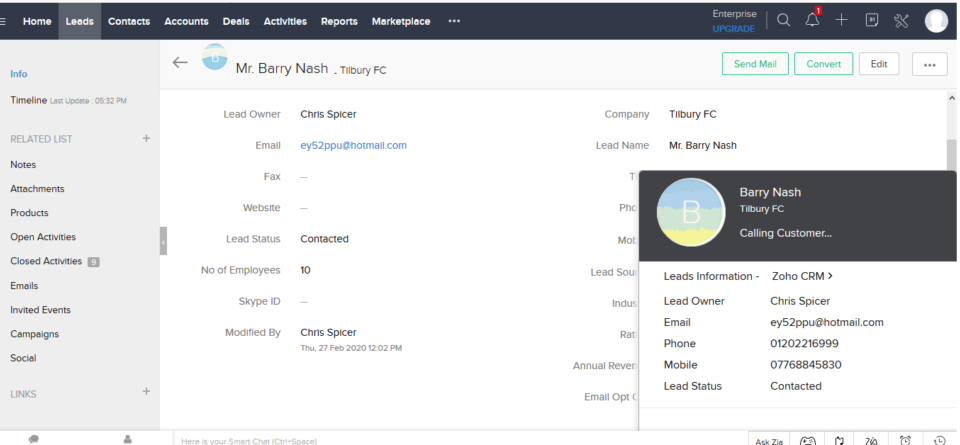Screen dimensions: 960x445
Task: Open the calendar icon in top bar
Action: click(x=872, y=20)
